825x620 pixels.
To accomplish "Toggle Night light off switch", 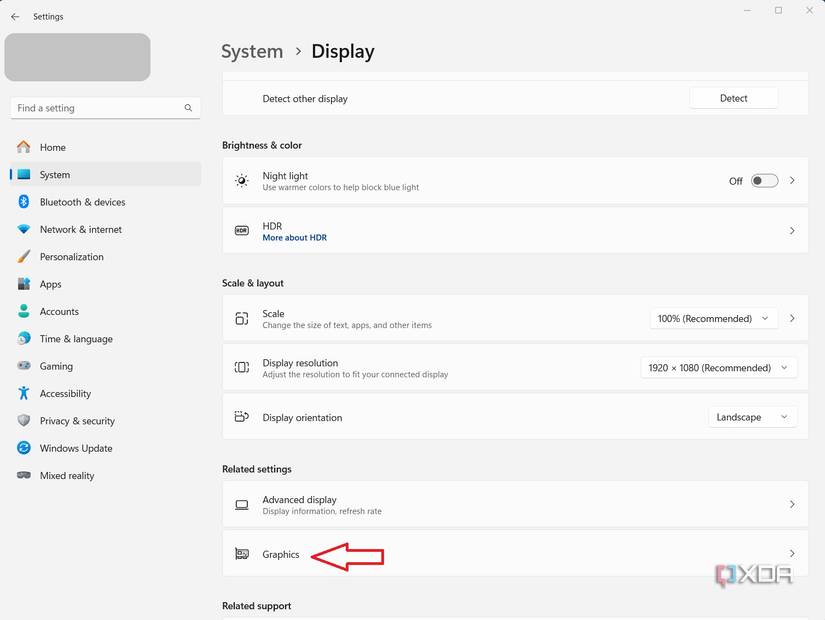I will pos(763,180).
